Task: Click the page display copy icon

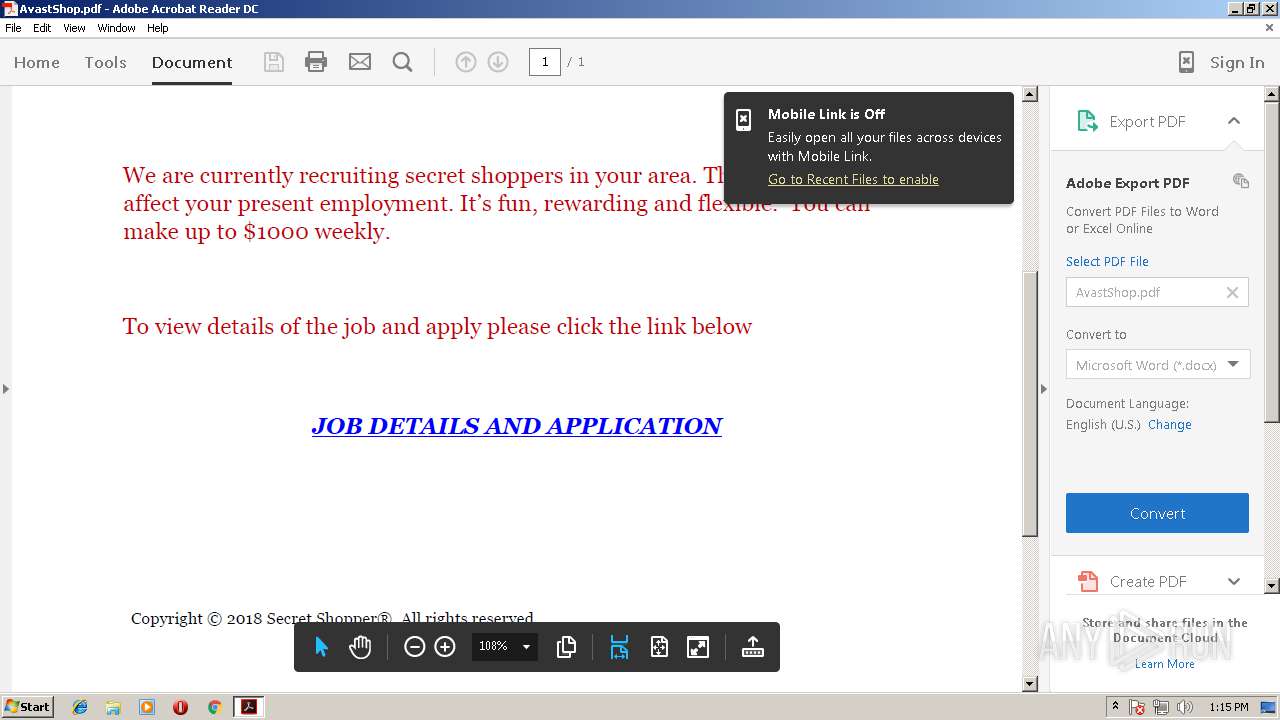Action: coord(566,647)
